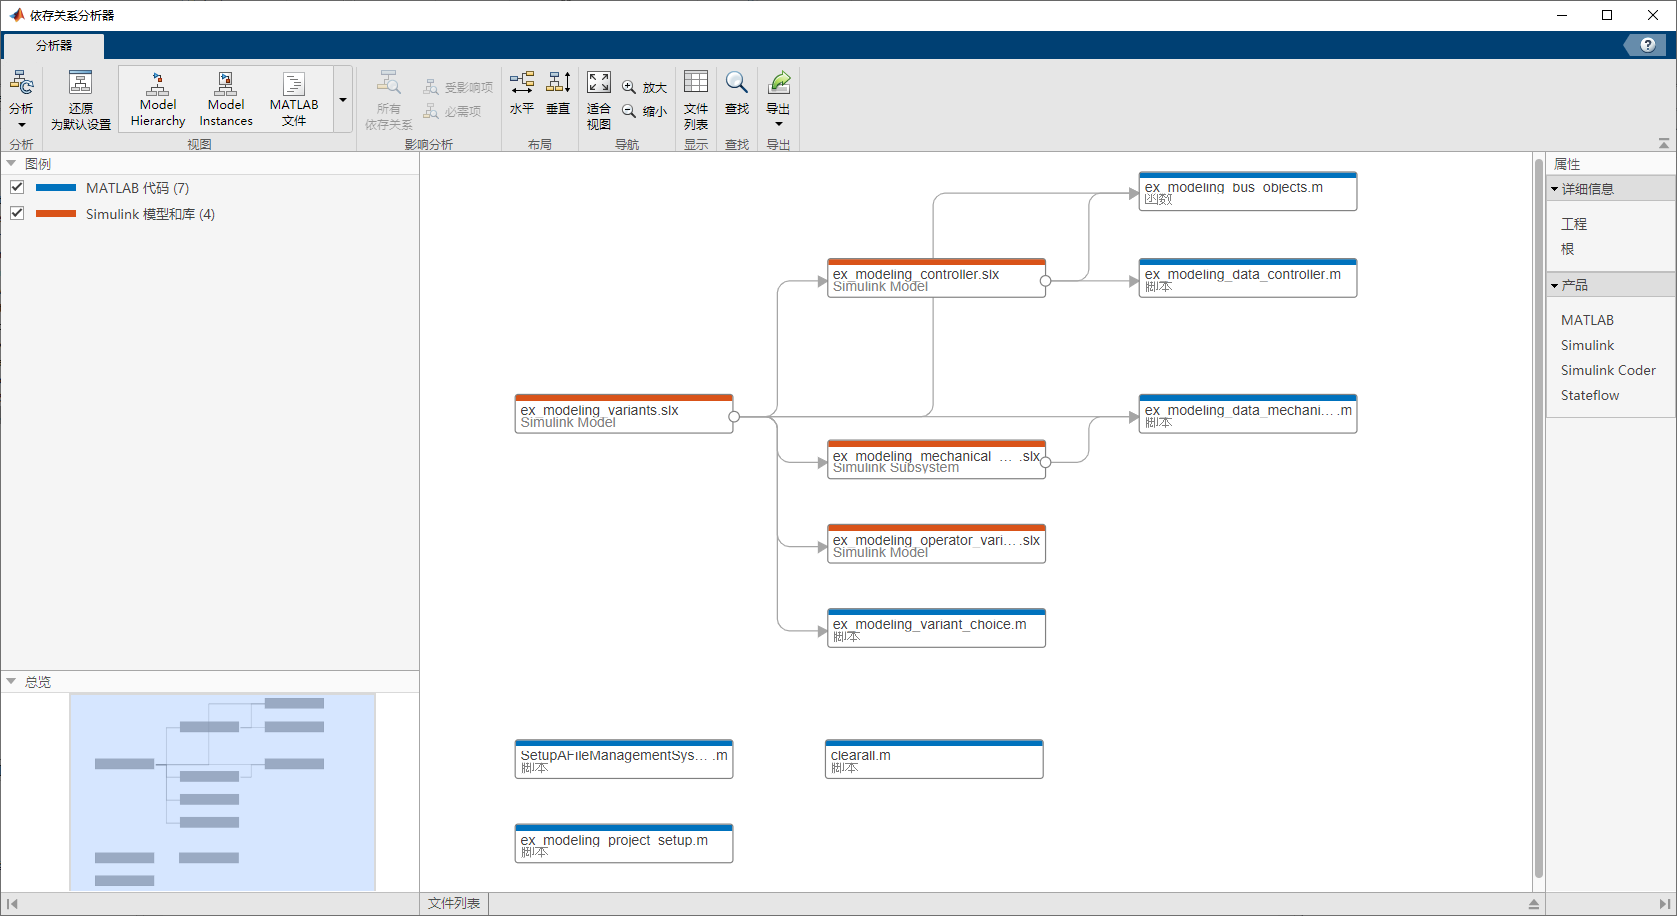Switch to the 文件列表 tab at bottom

point(452,903)
